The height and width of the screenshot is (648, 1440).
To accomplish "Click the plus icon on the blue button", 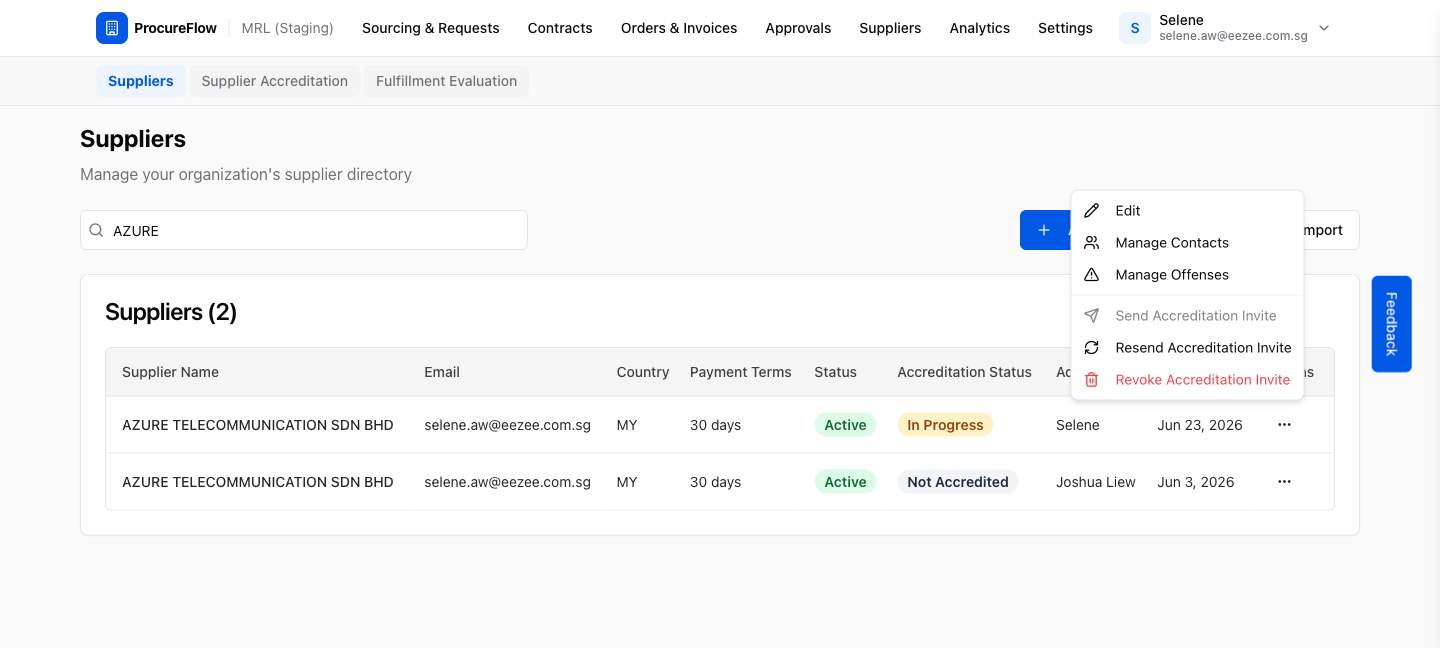I will point(1044,230).
